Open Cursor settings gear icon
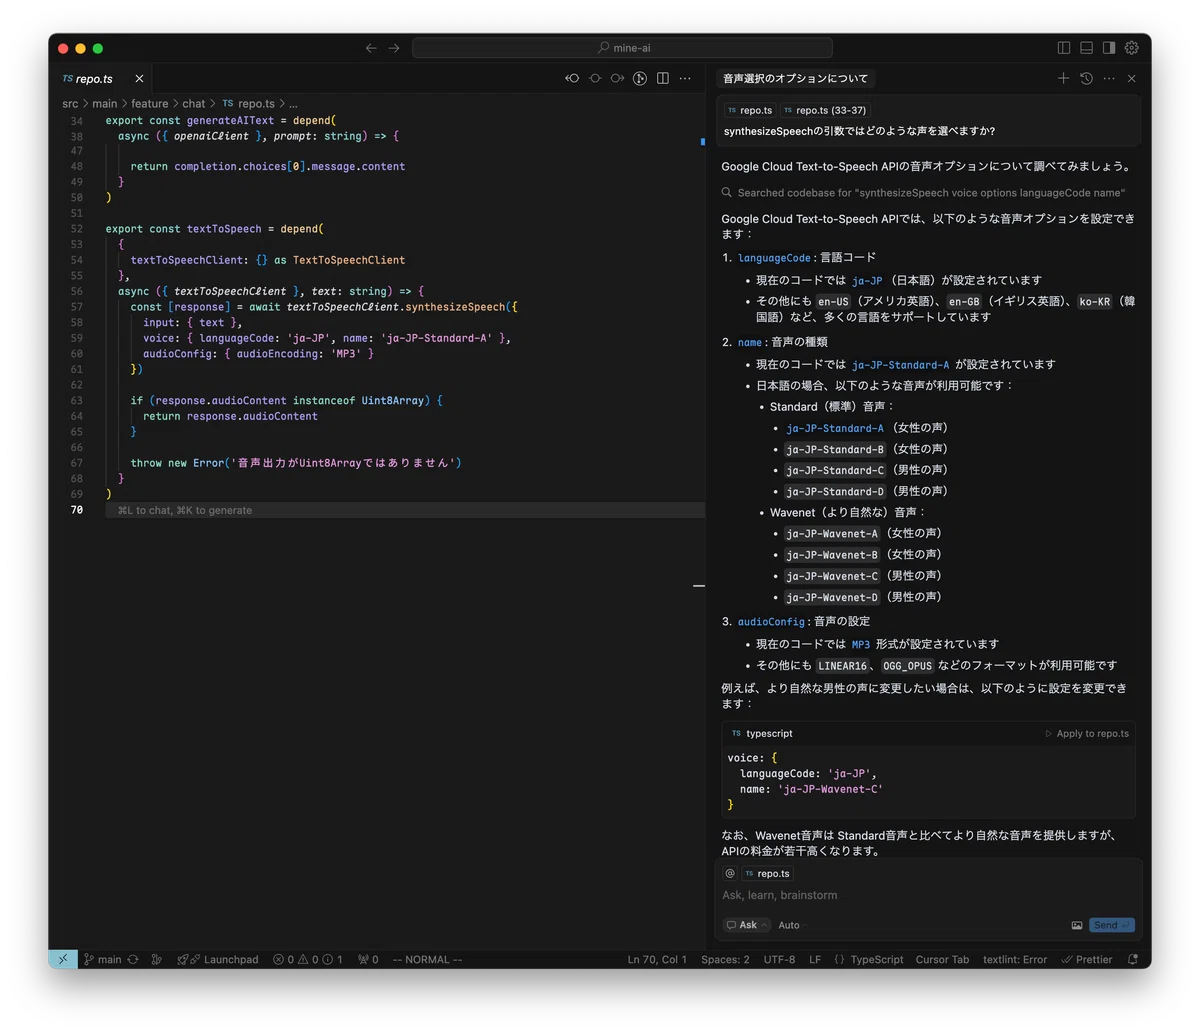Viewport: 1200px width, 1033px height. coord(1131,47)
